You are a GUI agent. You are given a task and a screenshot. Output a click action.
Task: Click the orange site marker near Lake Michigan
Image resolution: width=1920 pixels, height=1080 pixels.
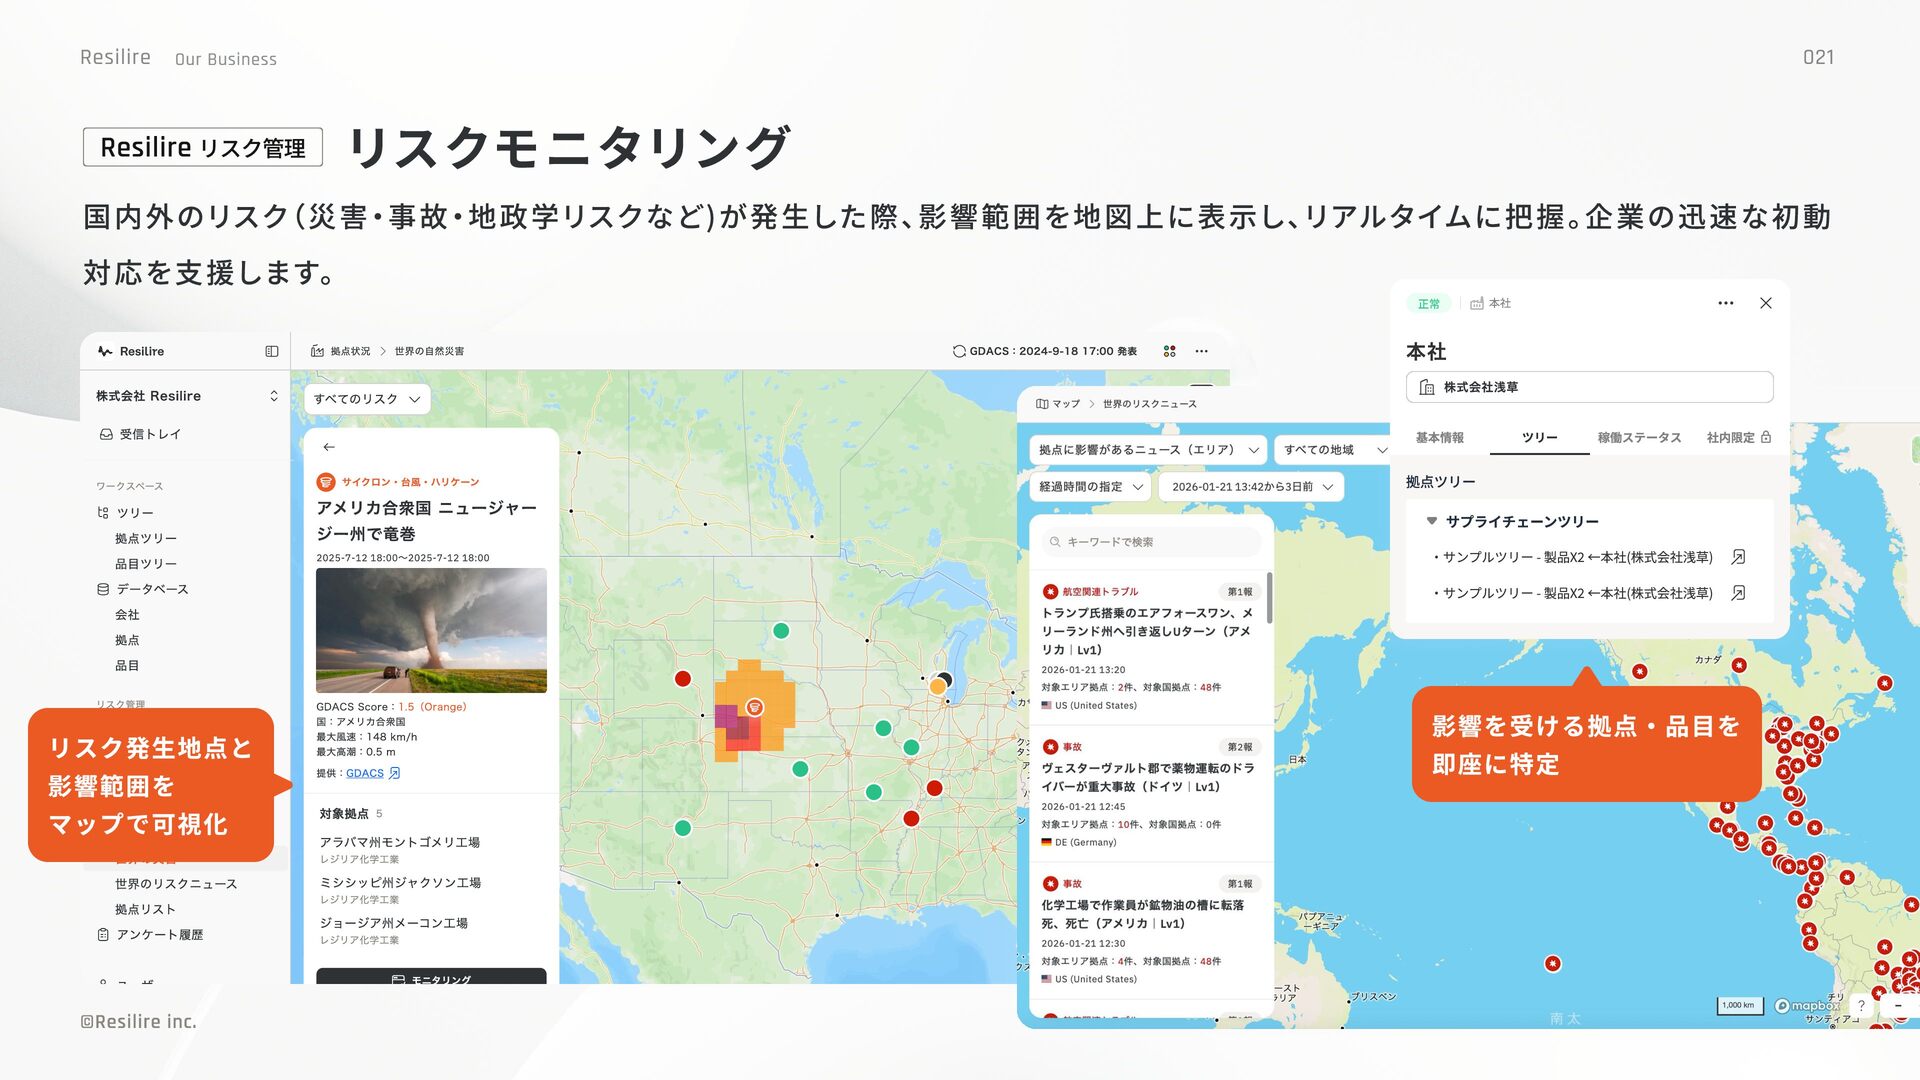(x=938, y=687)
